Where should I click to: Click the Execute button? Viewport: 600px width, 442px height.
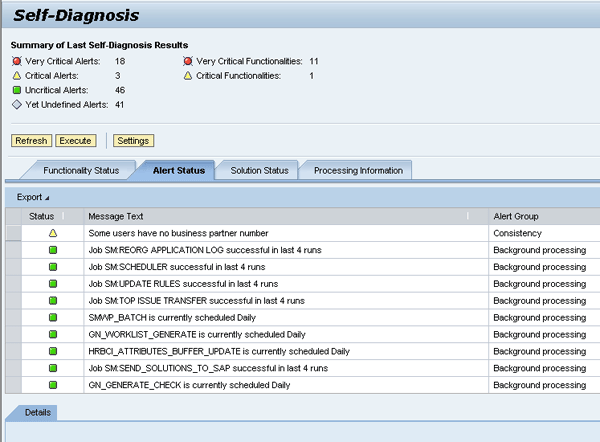pos(75,141)
